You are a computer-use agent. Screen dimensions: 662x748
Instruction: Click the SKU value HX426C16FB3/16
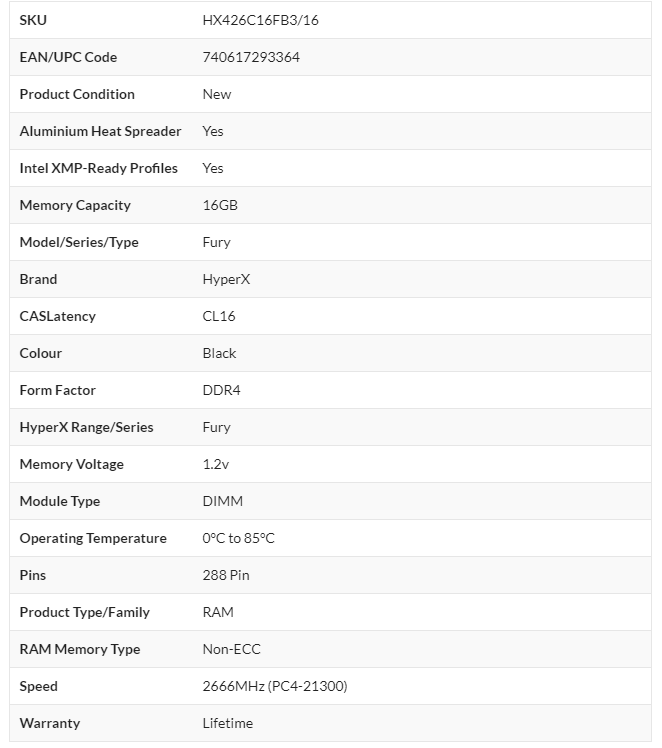[x=260, y=20]
